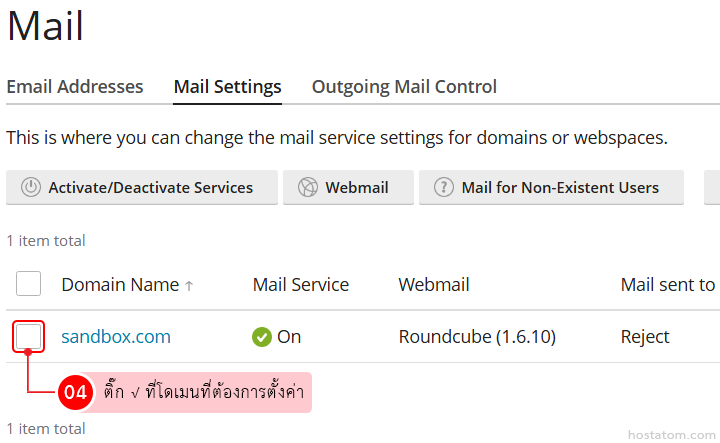Viewport: 720px width, 443px height.
Task: Sort by the Domain Name column header
Action: (x=120, y=285)
